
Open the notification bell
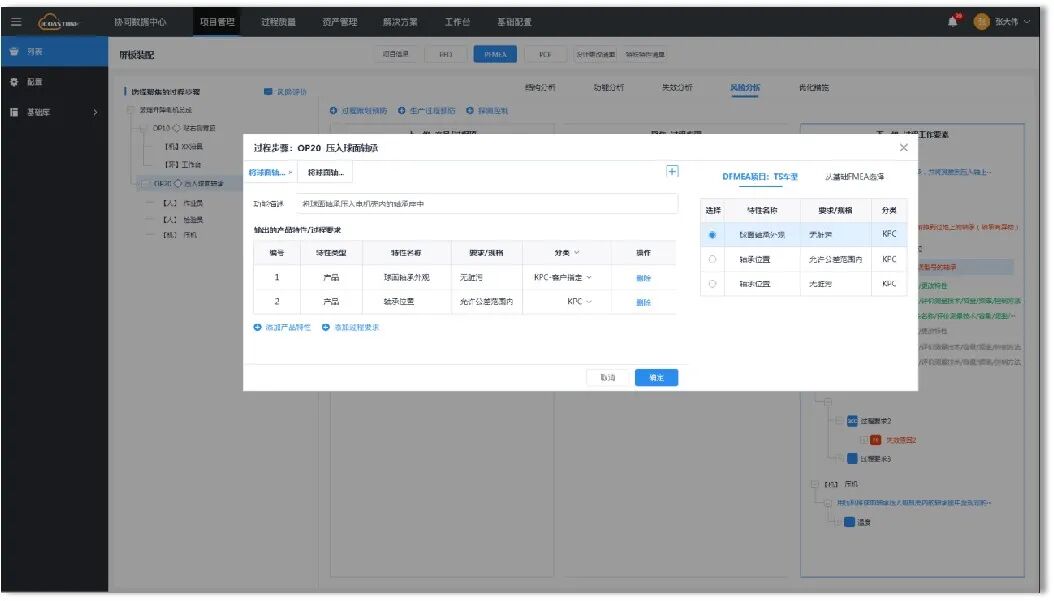coord(952,22)
